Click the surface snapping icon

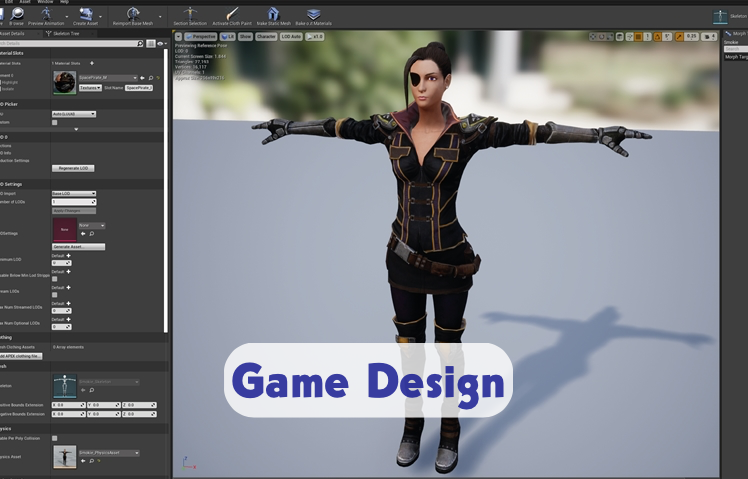629,36
